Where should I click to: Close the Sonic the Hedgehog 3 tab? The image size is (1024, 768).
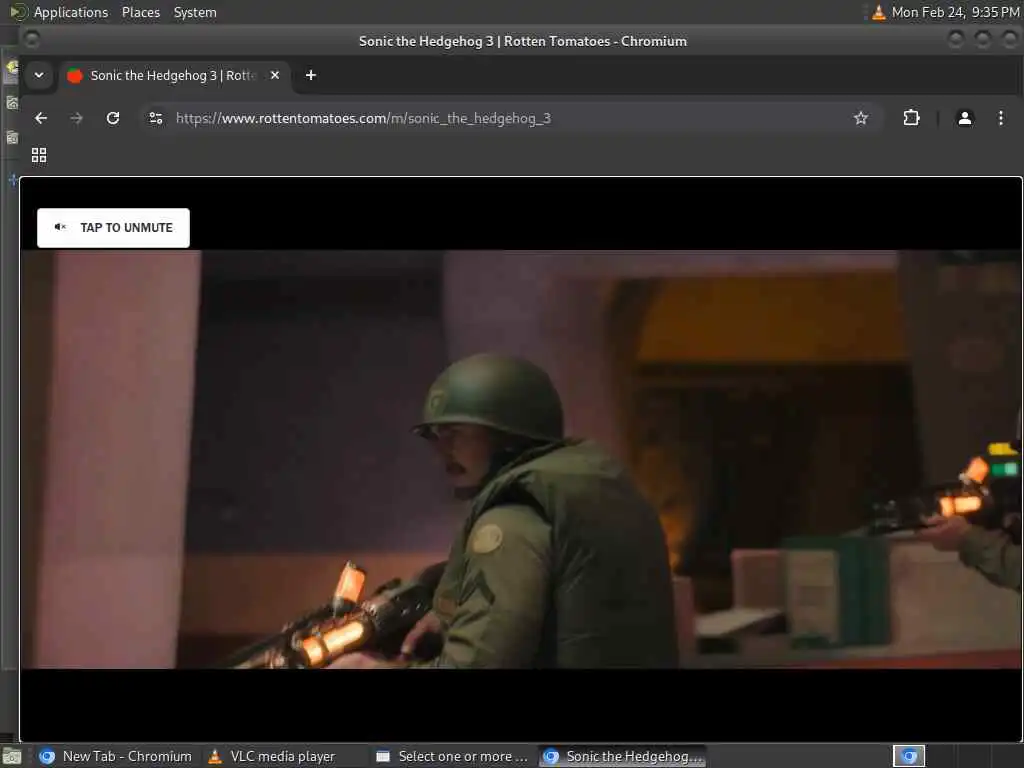tap(275, 75)
